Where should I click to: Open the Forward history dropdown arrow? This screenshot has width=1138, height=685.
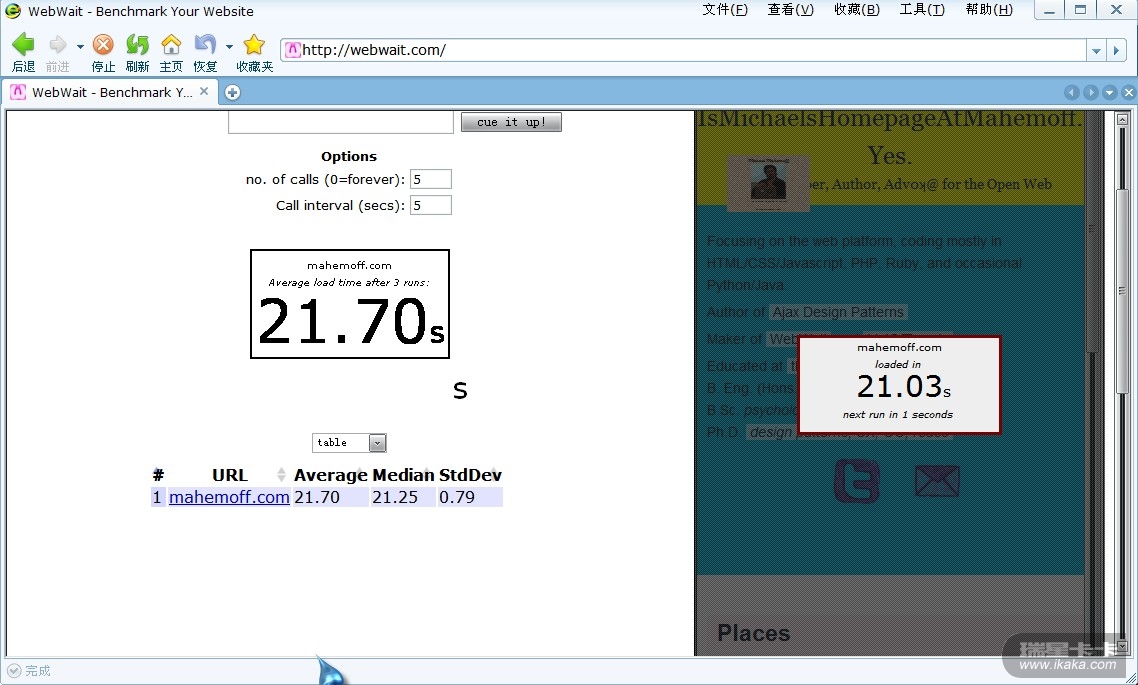point(80,46)
